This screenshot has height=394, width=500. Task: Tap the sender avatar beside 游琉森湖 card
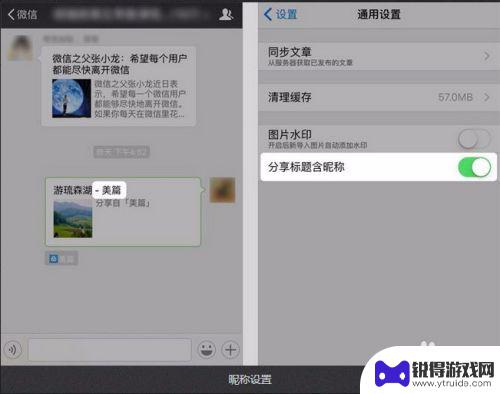pos(222,190)
